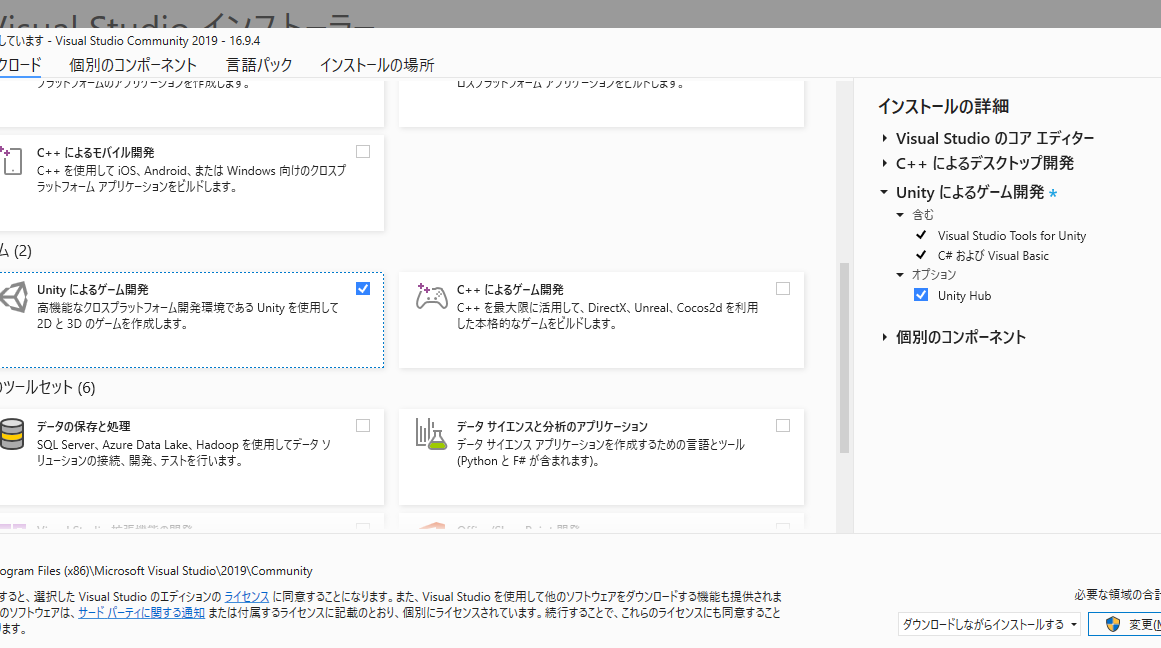Click the C++ mobile development icon
Screen dimensions: 1161x648
pos(12,163)
